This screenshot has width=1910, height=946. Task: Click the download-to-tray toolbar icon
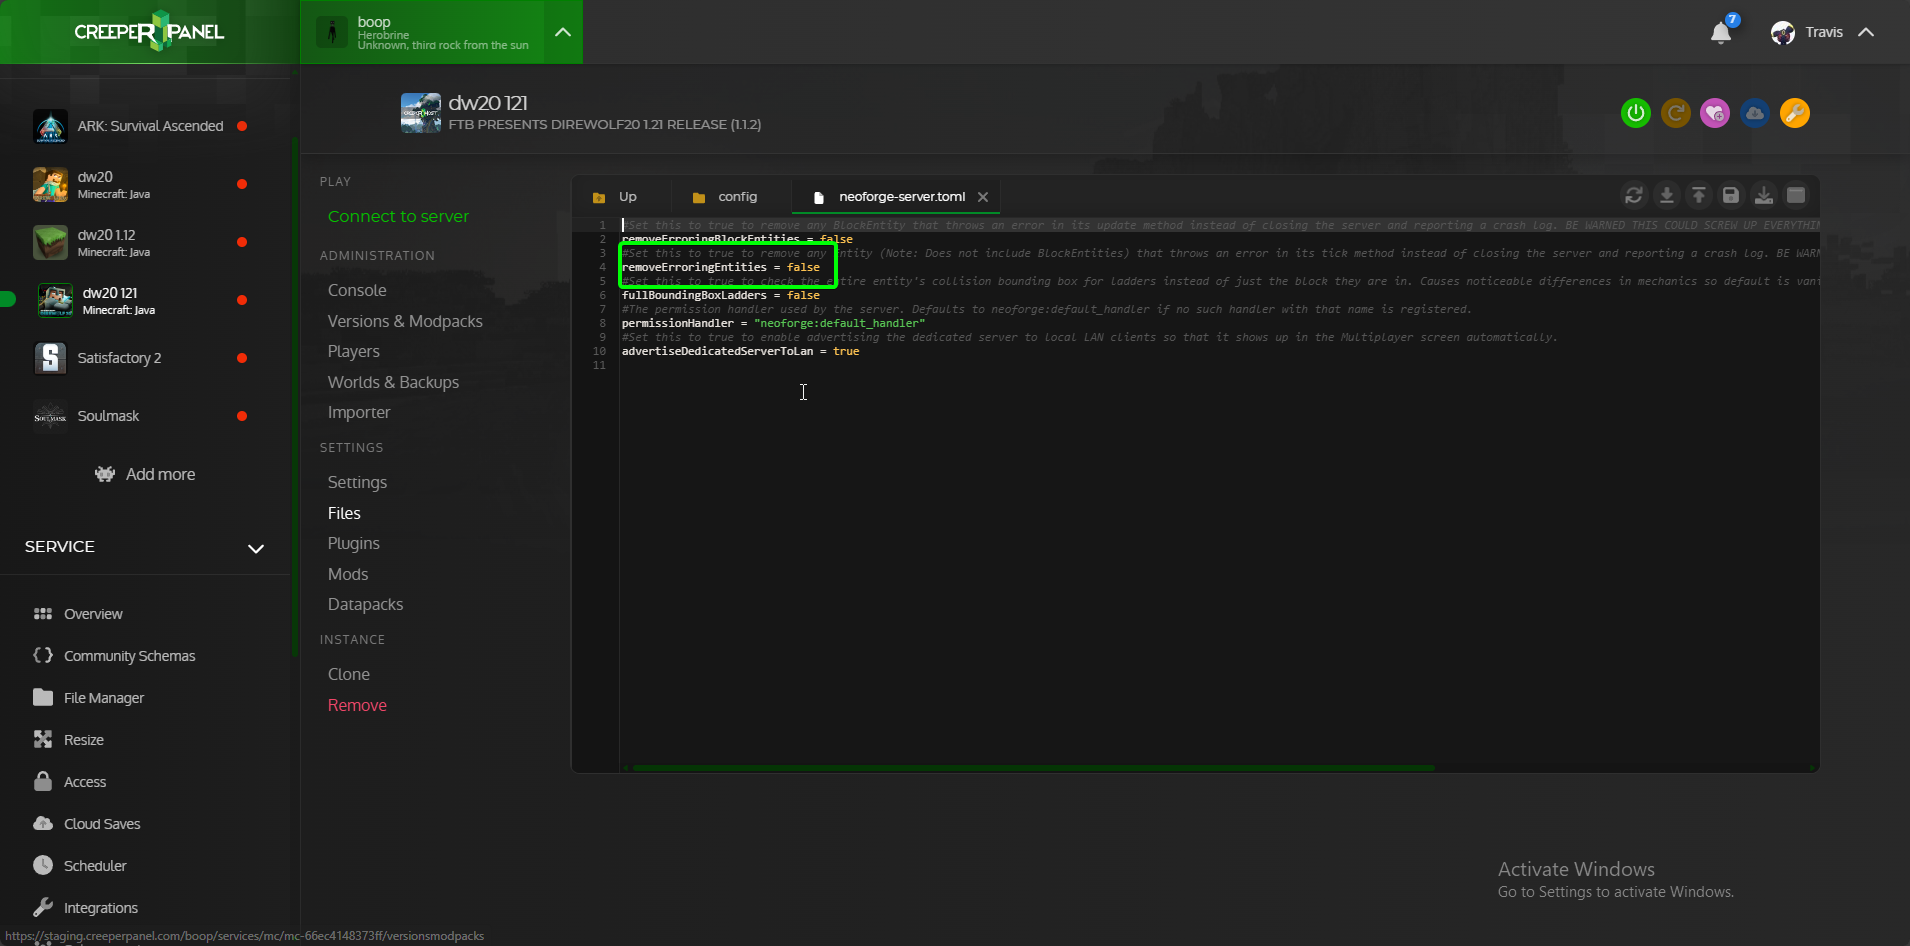click(x=1764, y=195)
